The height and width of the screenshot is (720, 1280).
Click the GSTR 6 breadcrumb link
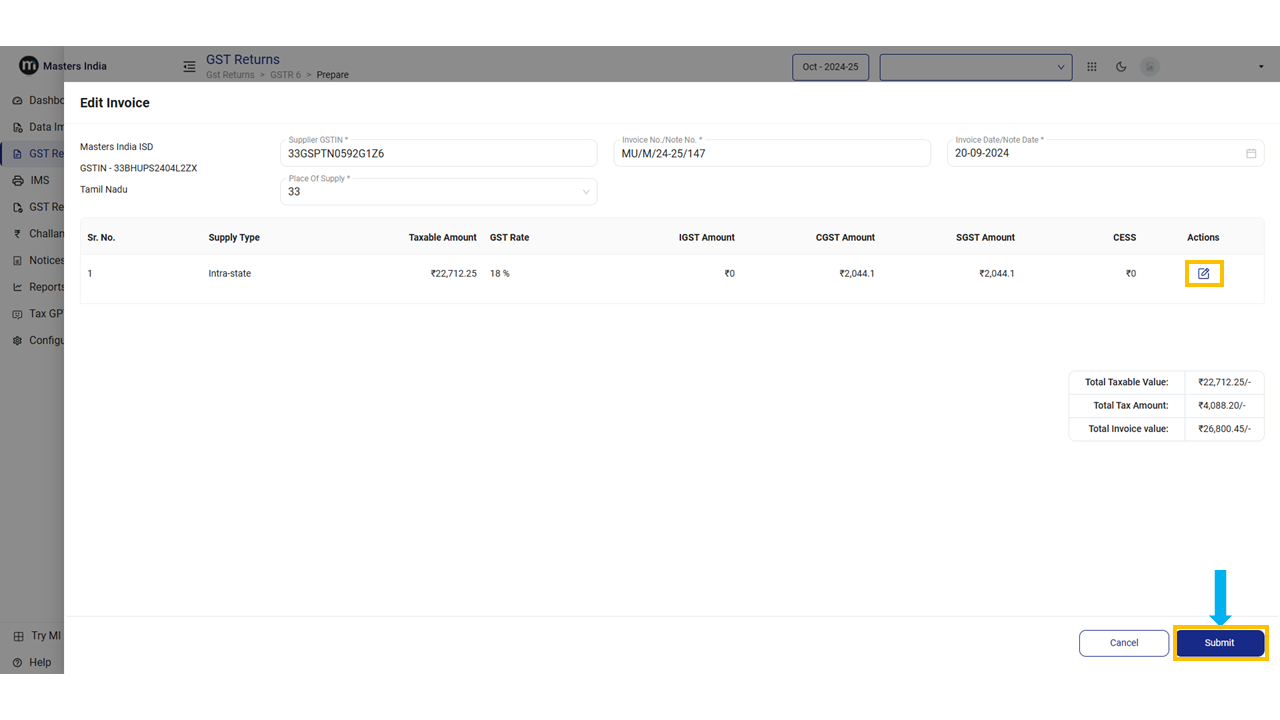point(285,75)
